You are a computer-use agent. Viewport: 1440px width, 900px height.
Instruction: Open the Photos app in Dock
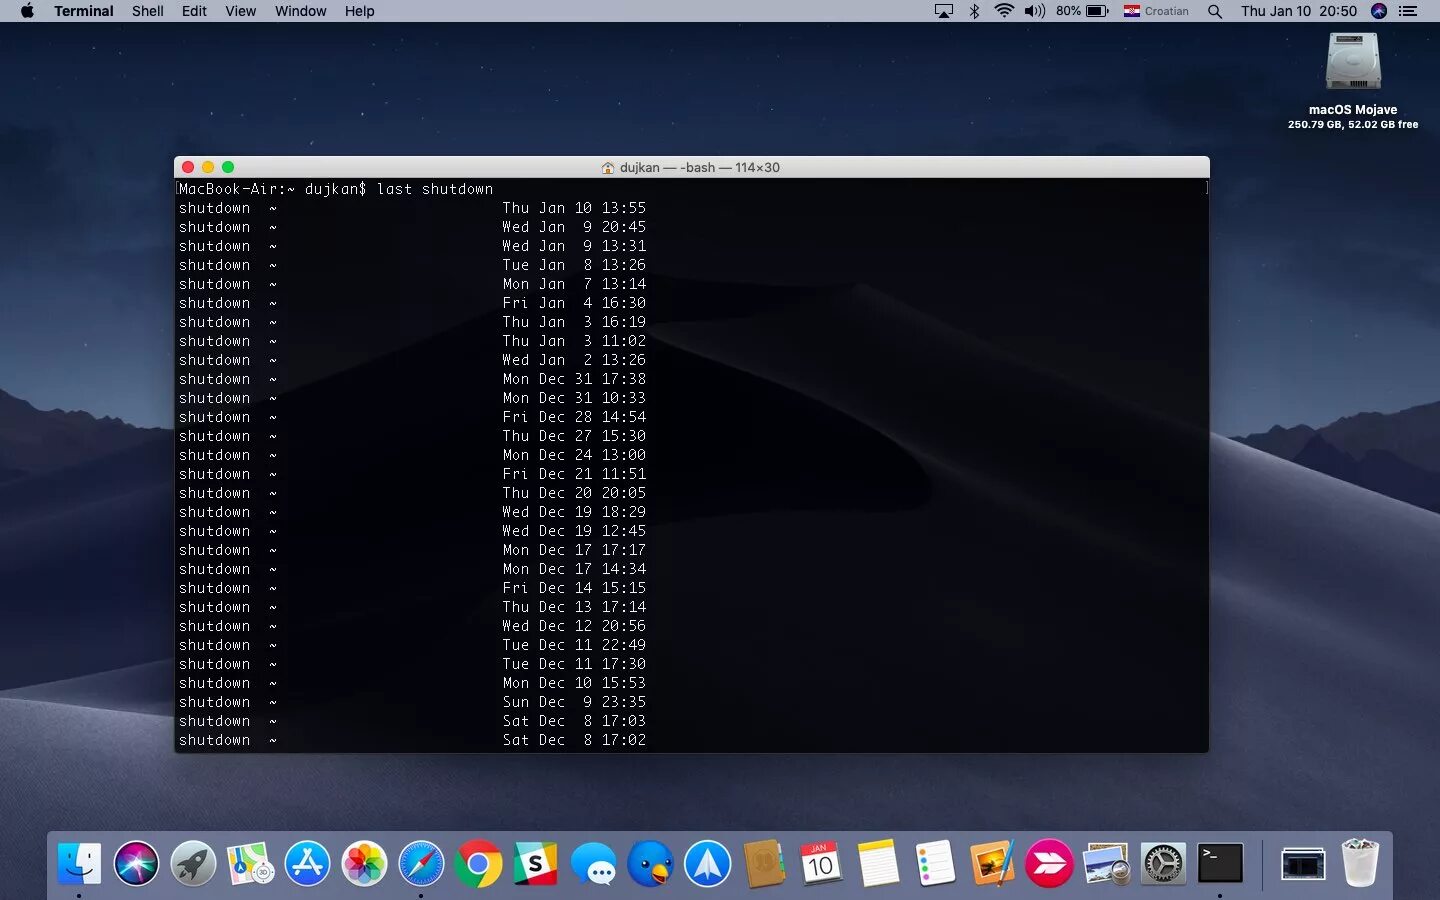point(364,863)
